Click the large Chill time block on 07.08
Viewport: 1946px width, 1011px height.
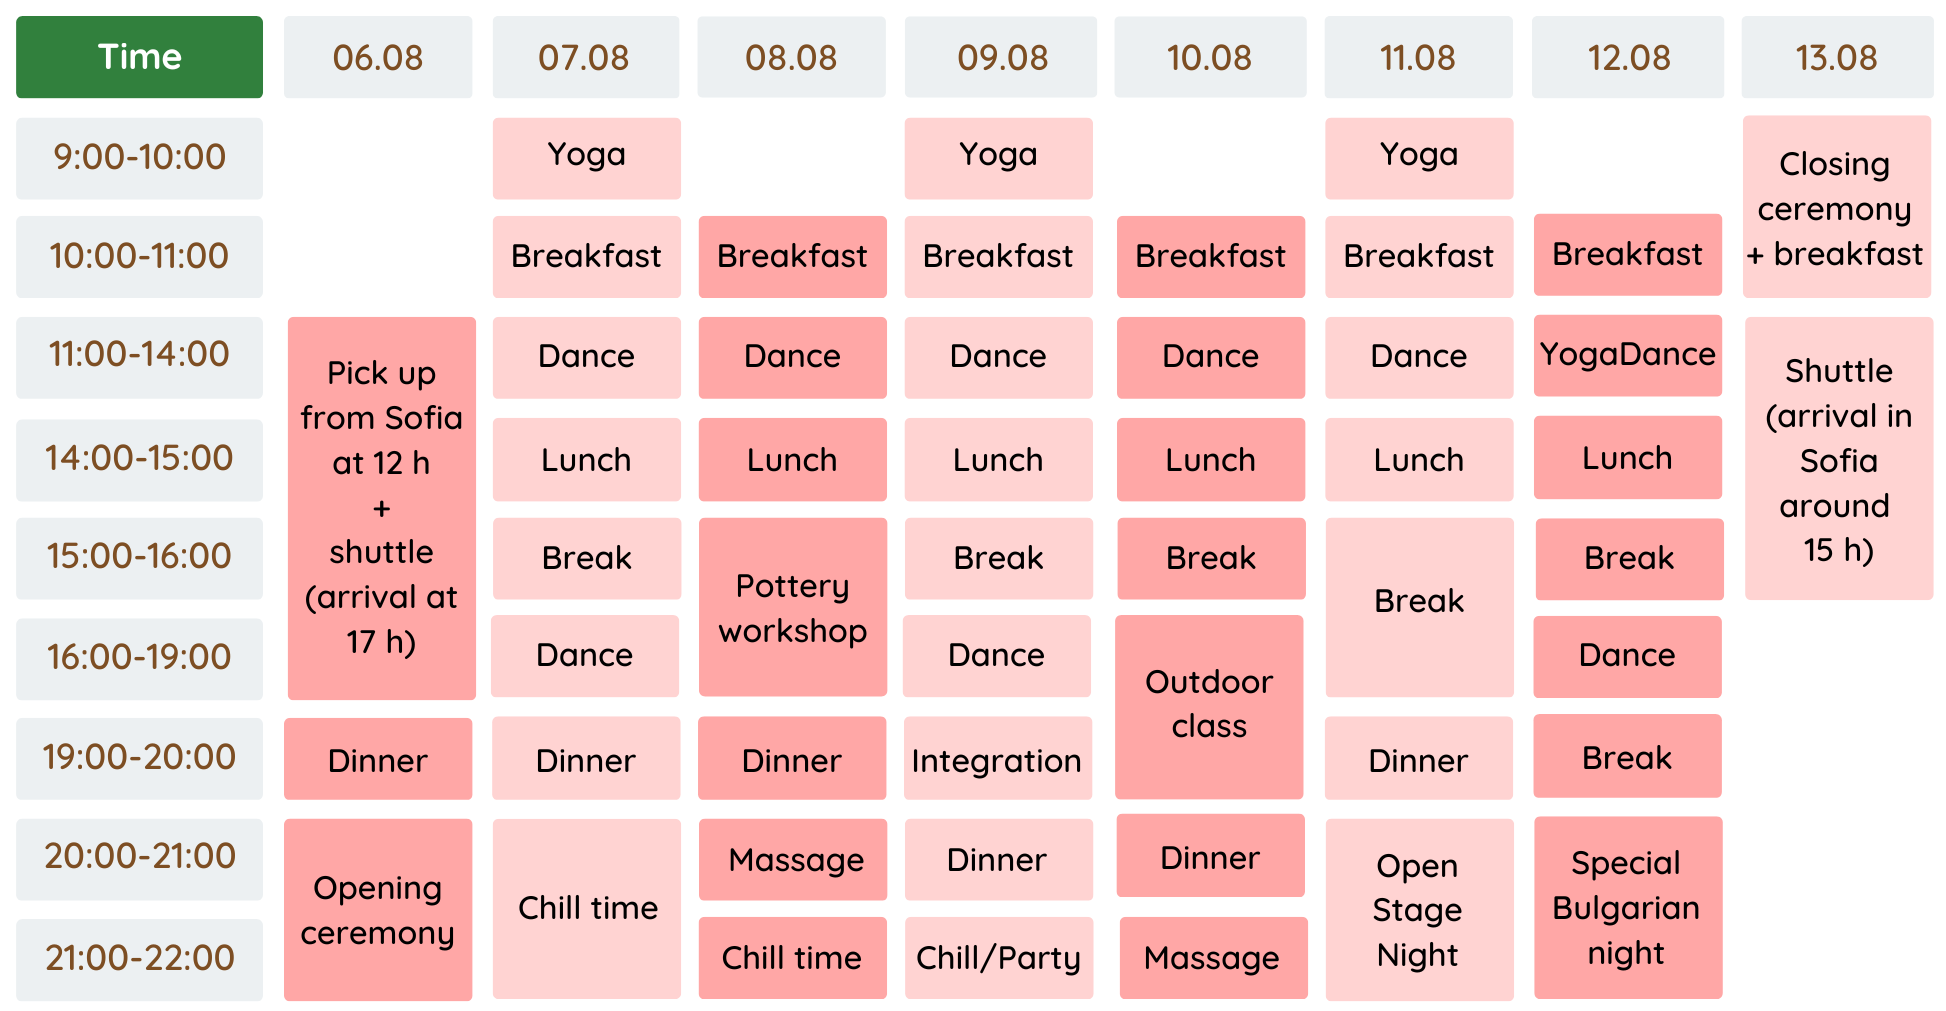point(586,909)
